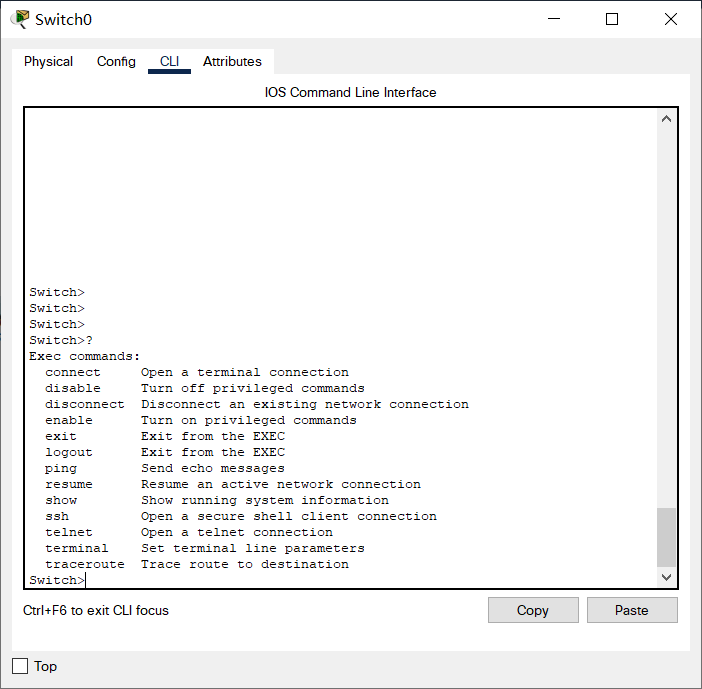The width and height of the screenshot is (702, 689).
Task: Click 'Show running system information' description
Action: (265, 501)
